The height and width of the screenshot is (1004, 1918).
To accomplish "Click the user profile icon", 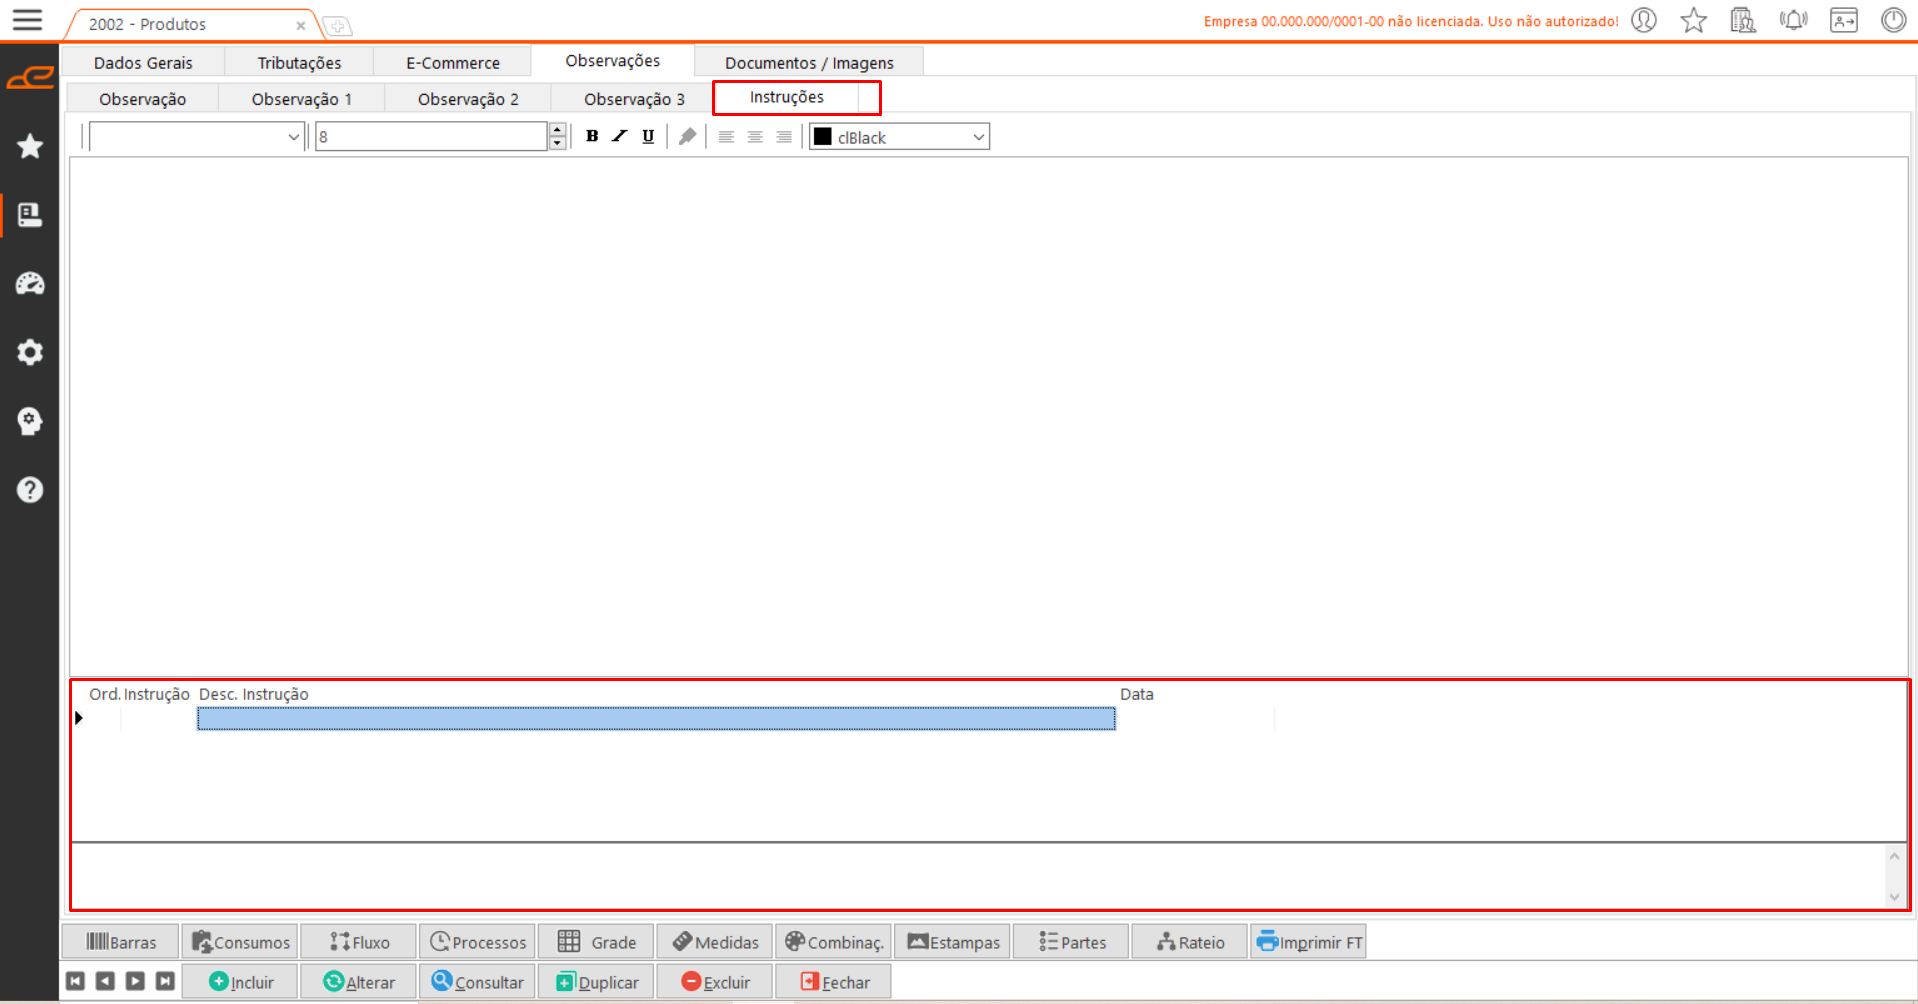I will 1644,20.
